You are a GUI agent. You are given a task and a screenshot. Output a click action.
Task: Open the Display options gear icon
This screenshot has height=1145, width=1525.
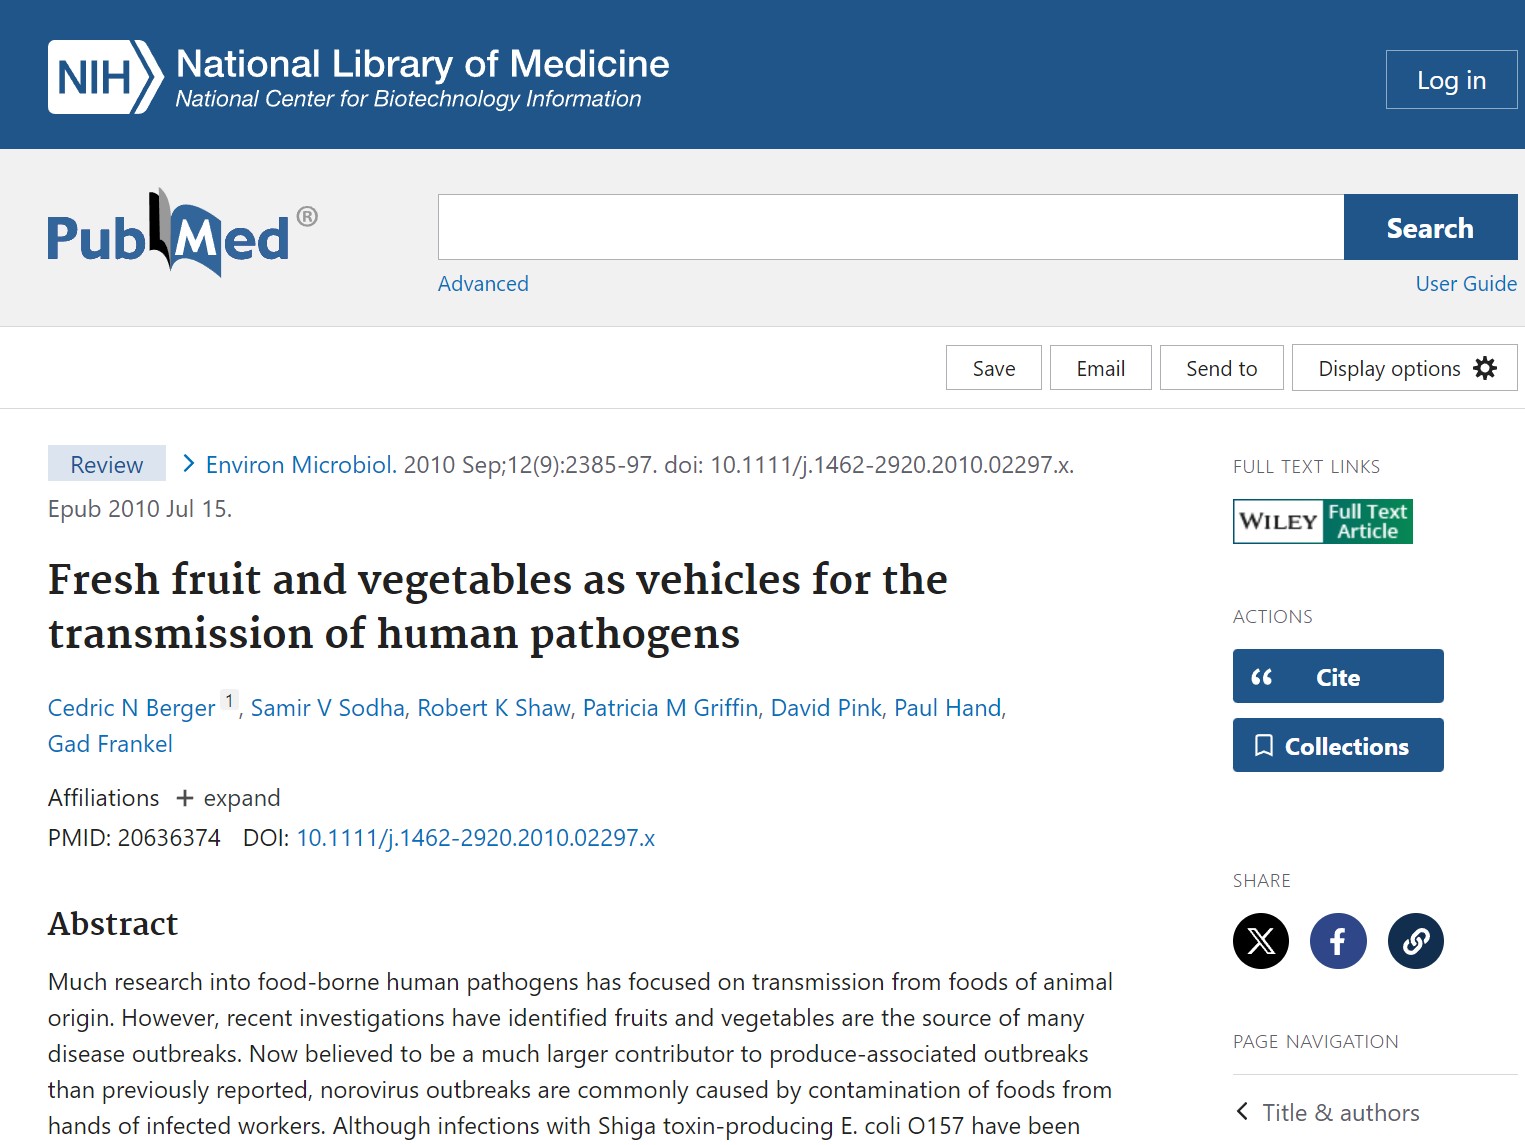[x=1484, y=367]
